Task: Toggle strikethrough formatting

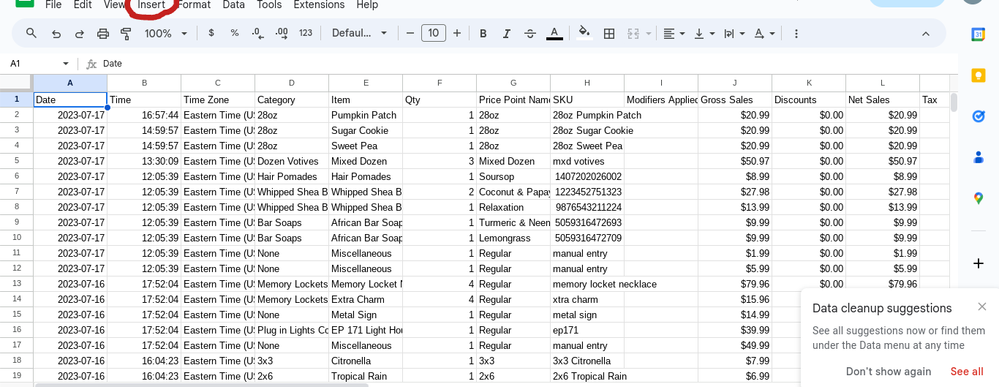Action: (x=530, y=34)
